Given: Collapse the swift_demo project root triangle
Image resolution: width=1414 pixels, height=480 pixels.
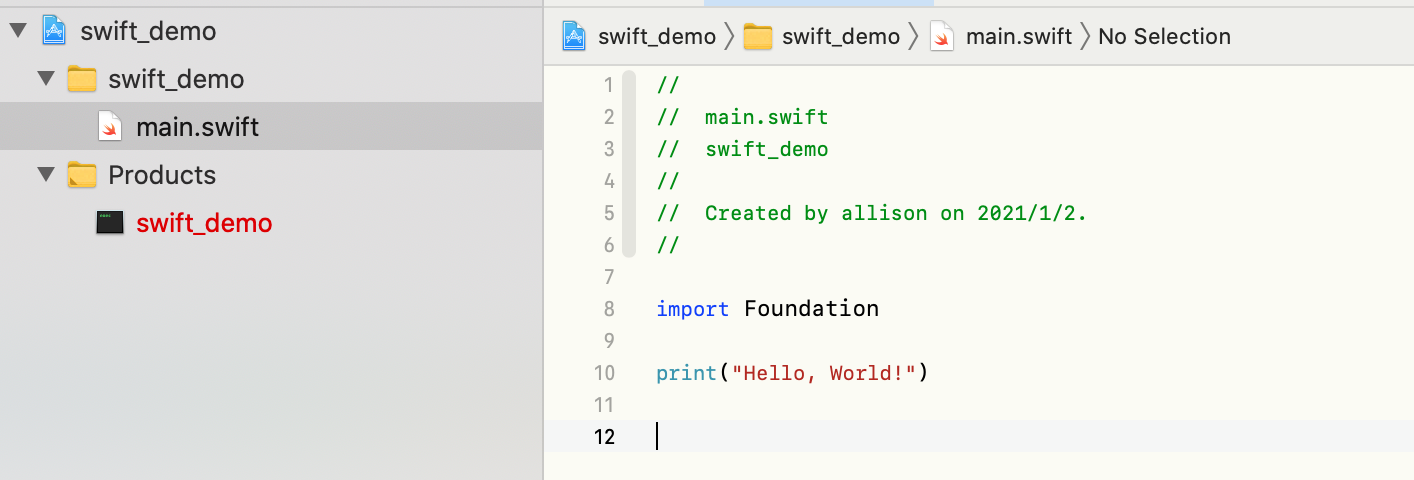Looking at the screenshot, I should point(17,31).
